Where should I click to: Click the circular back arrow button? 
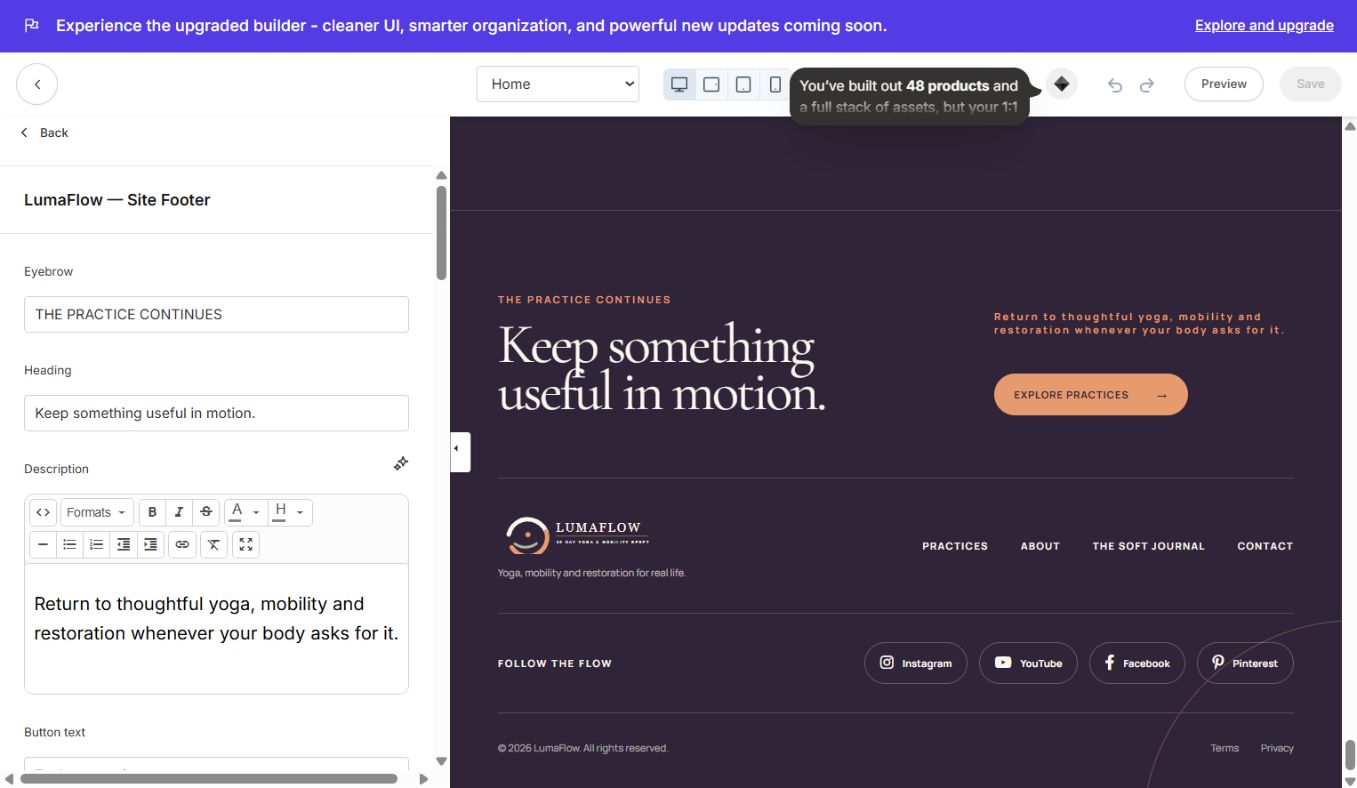37,84
